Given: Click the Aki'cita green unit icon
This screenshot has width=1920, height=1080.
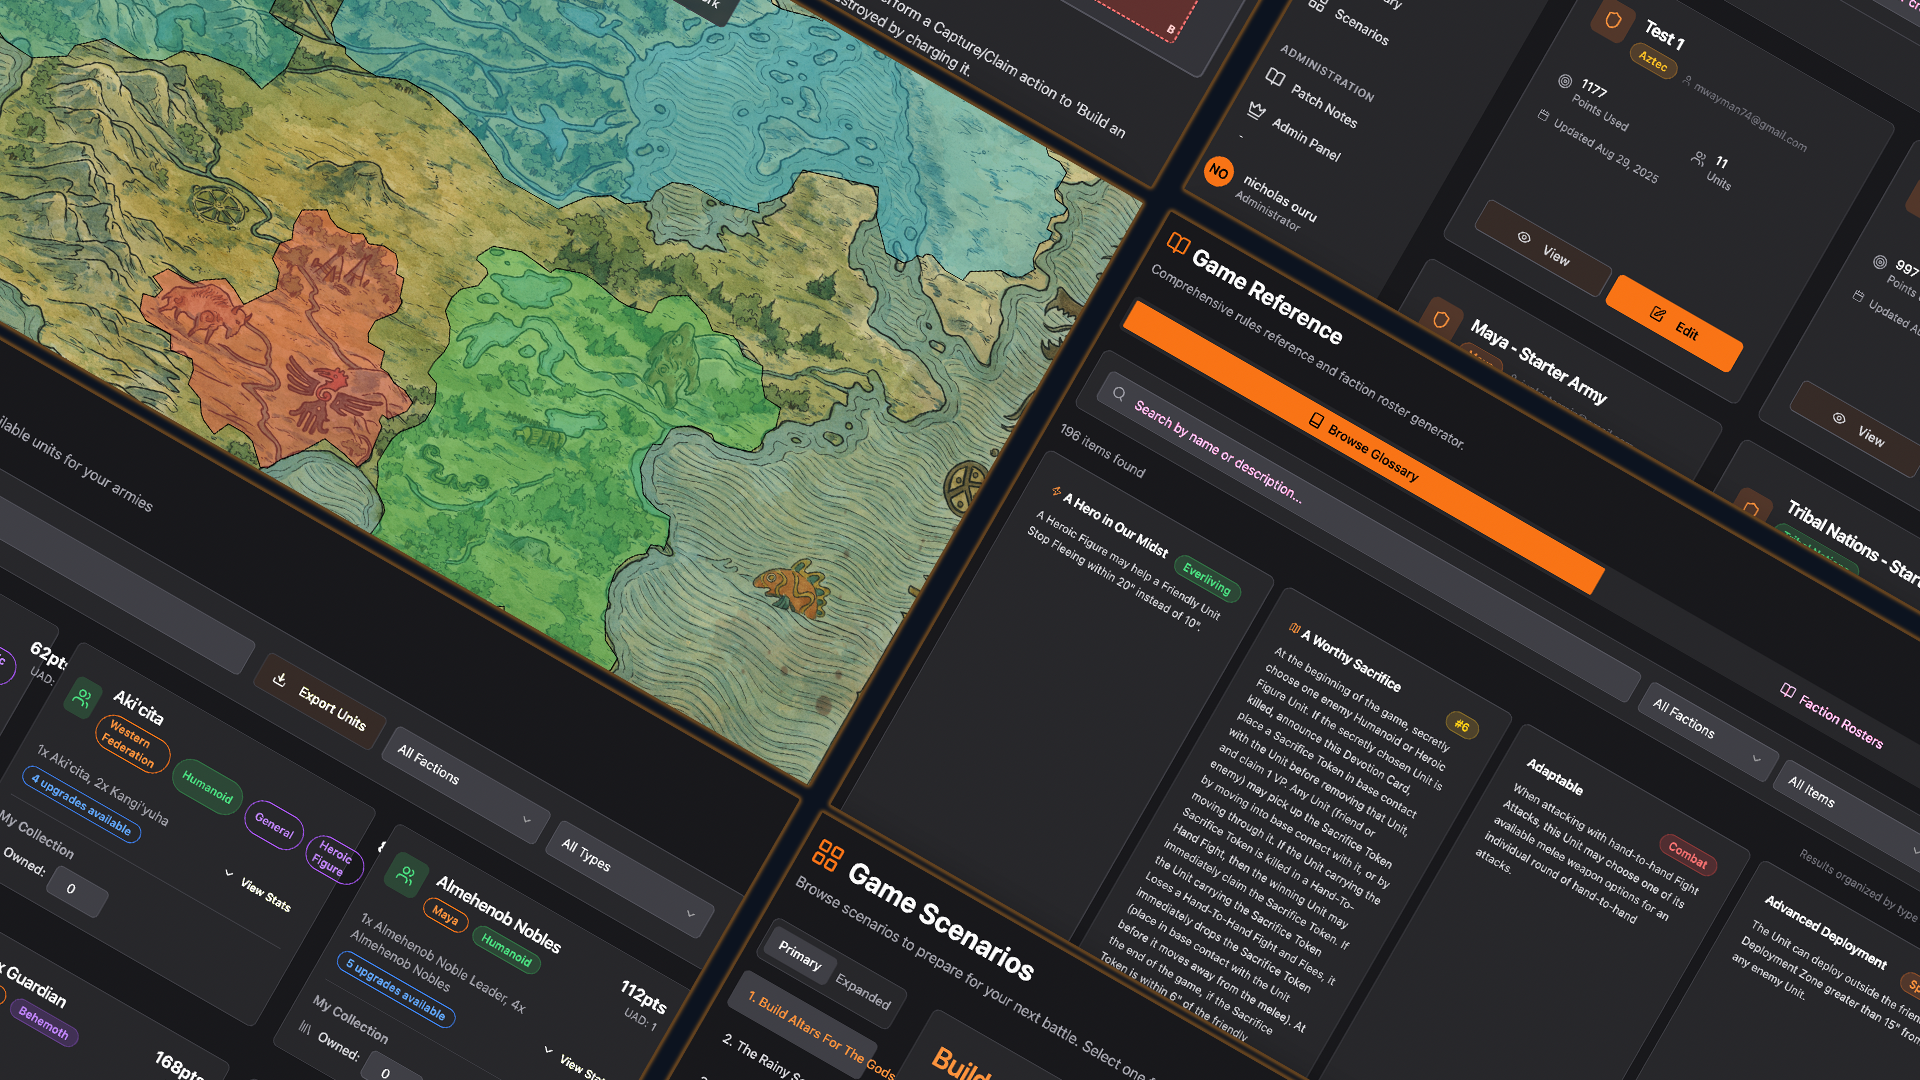Looking at the screenshot, I should click(x=83, y=698).
